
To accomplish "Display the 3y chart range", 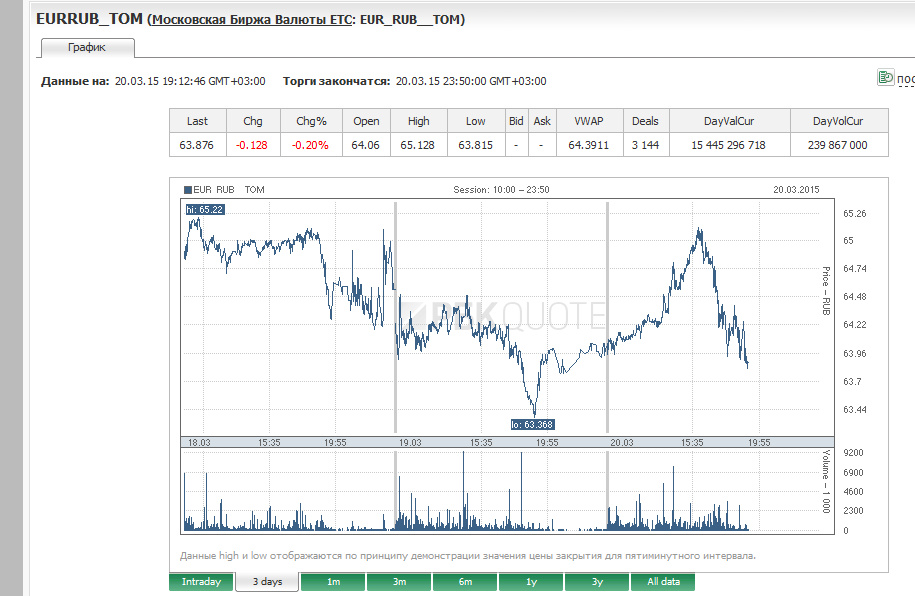I will (x=597, y=581).
